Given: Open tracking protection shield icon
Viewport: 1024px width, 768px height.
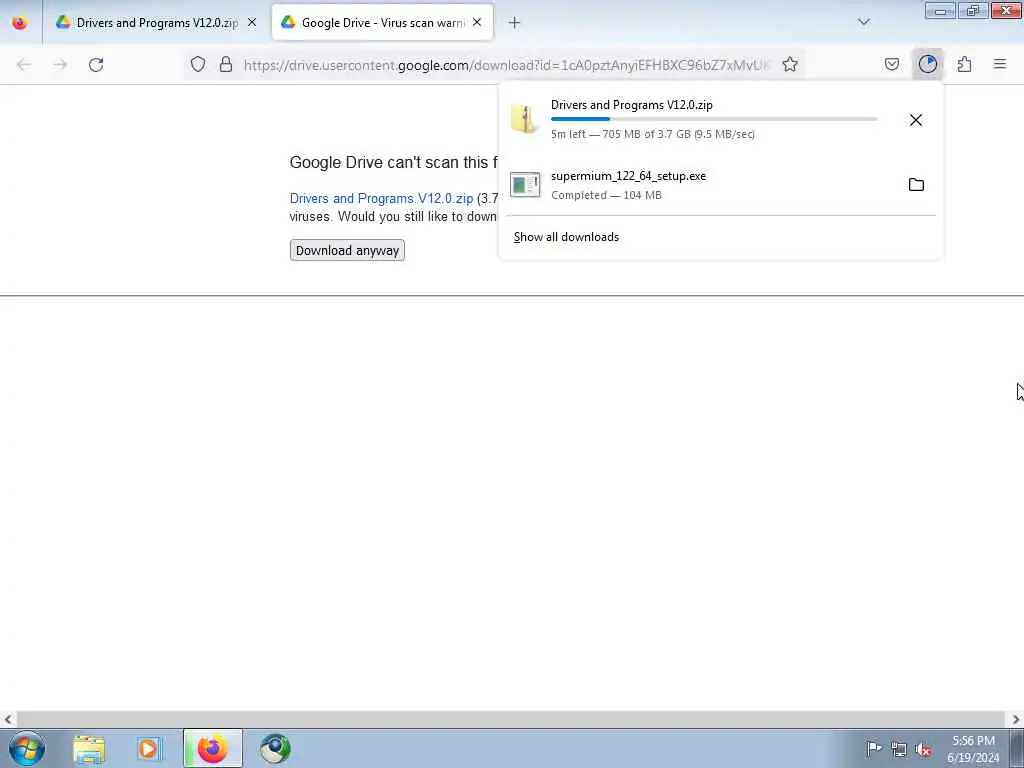Looking at the screenshot, I should coord(198,64).
